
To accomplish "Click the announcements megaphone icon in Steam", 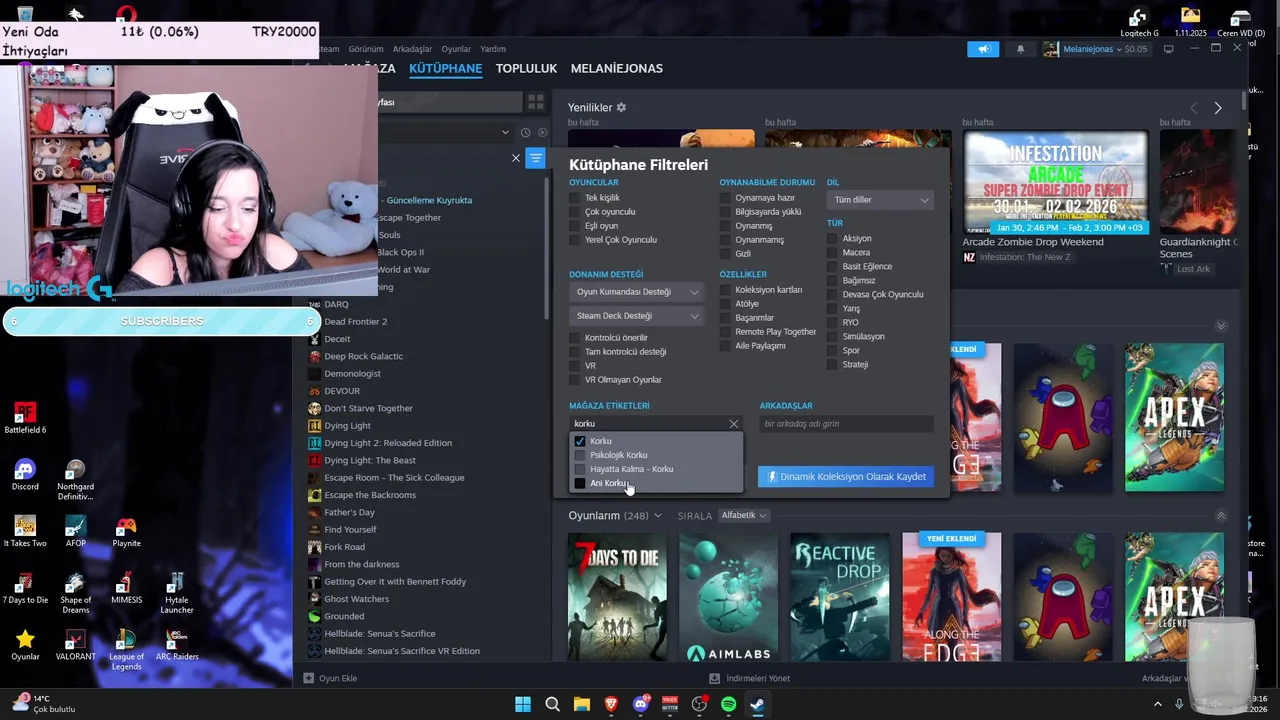I will (x=983, y=49).
